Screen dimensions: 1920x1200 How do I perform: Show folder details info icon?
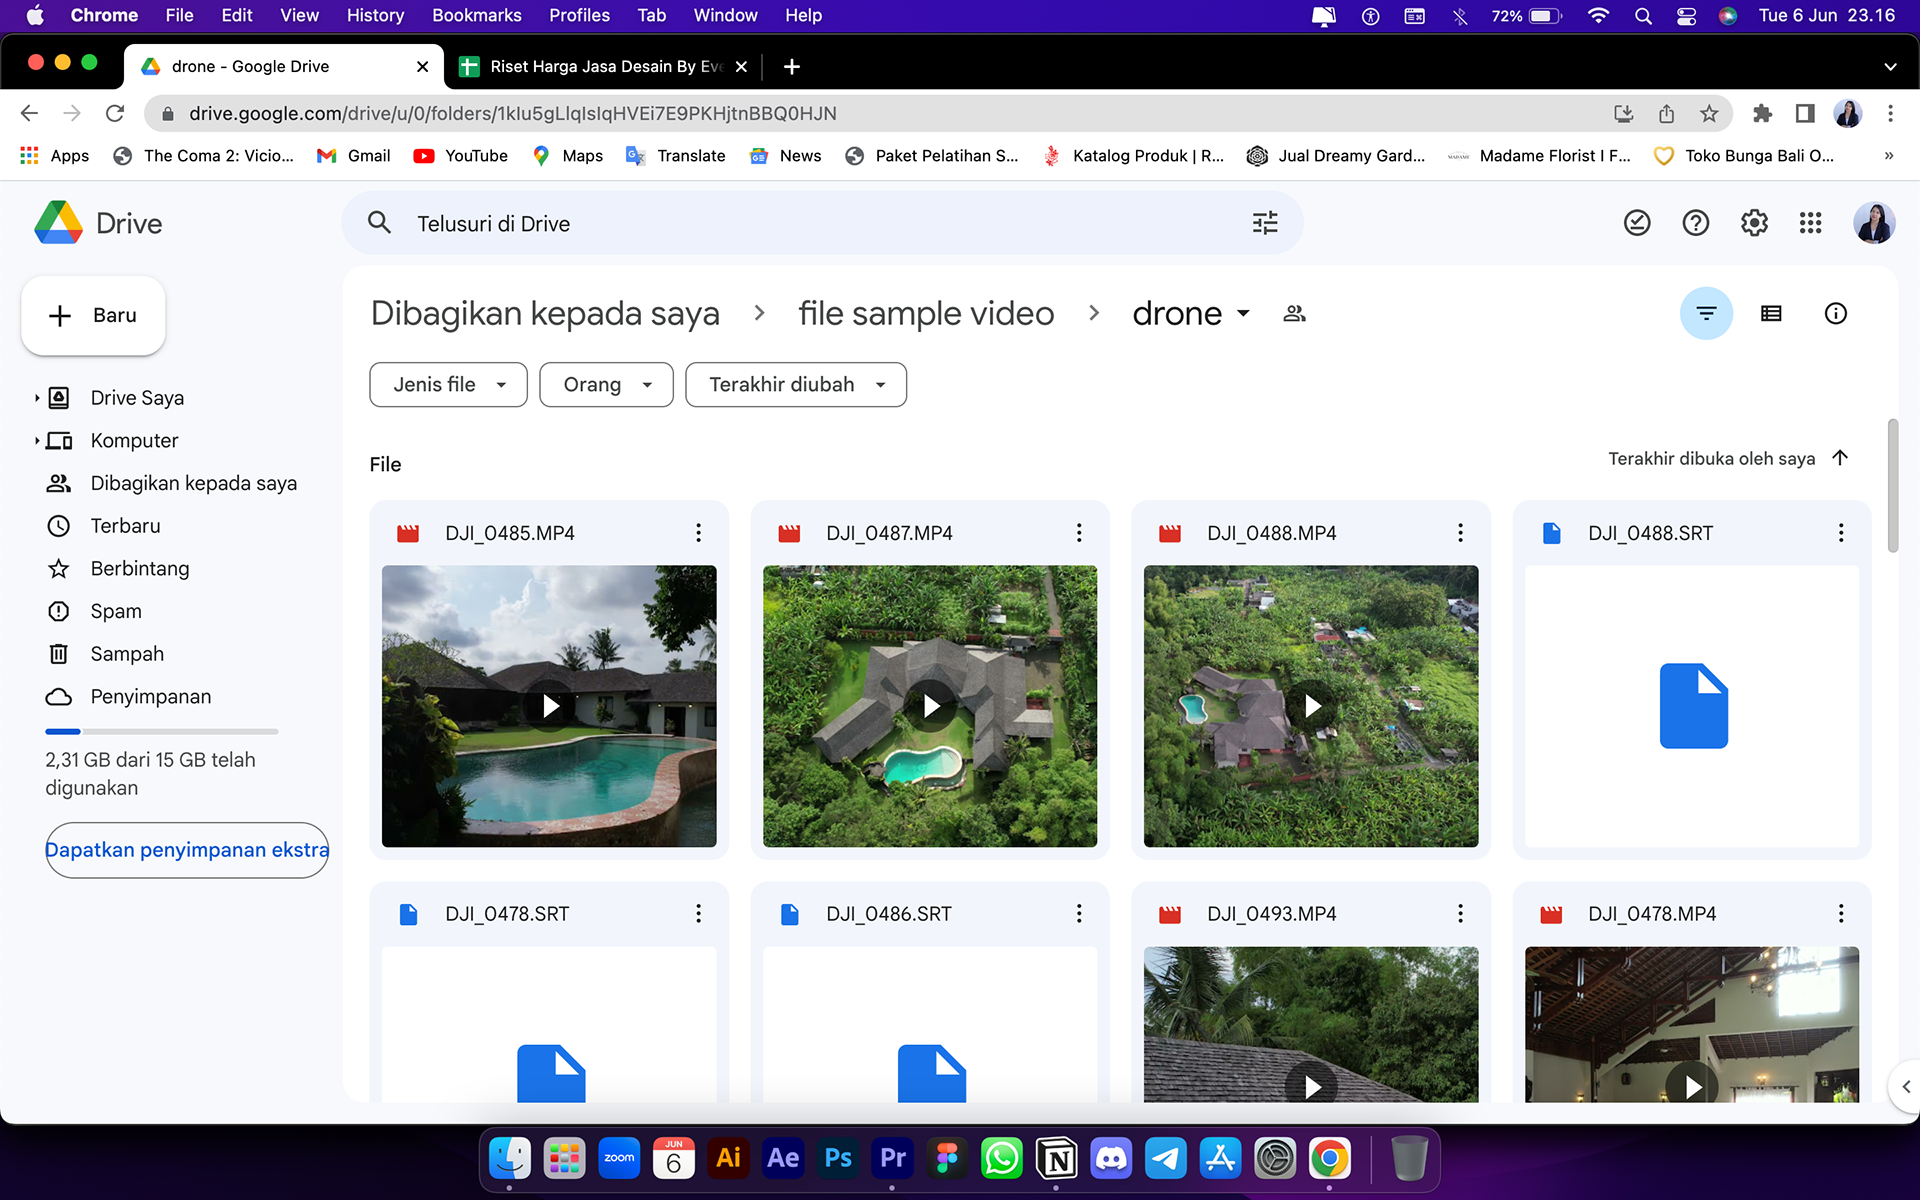pos(1835,314)
